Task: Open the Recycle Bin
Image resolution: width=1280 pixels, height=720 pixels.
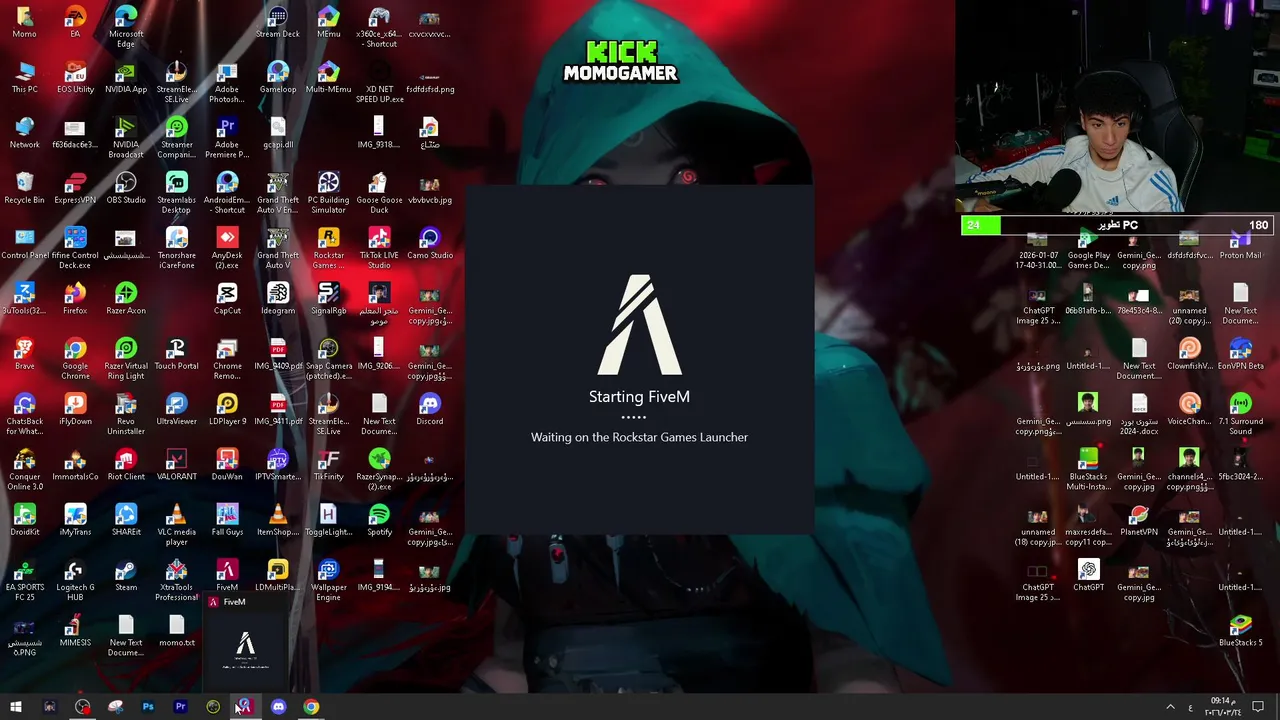Action: click(24, 188)
